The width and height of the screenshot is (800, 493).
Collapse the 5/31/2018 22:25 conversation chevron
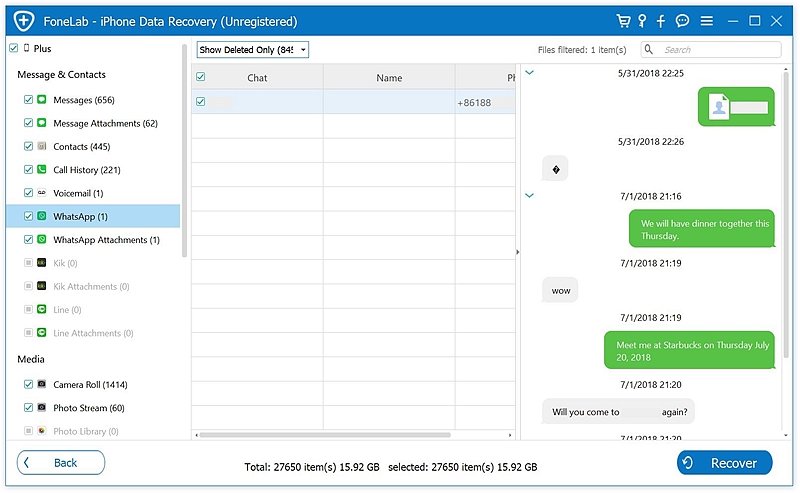(x=530, y=72)
